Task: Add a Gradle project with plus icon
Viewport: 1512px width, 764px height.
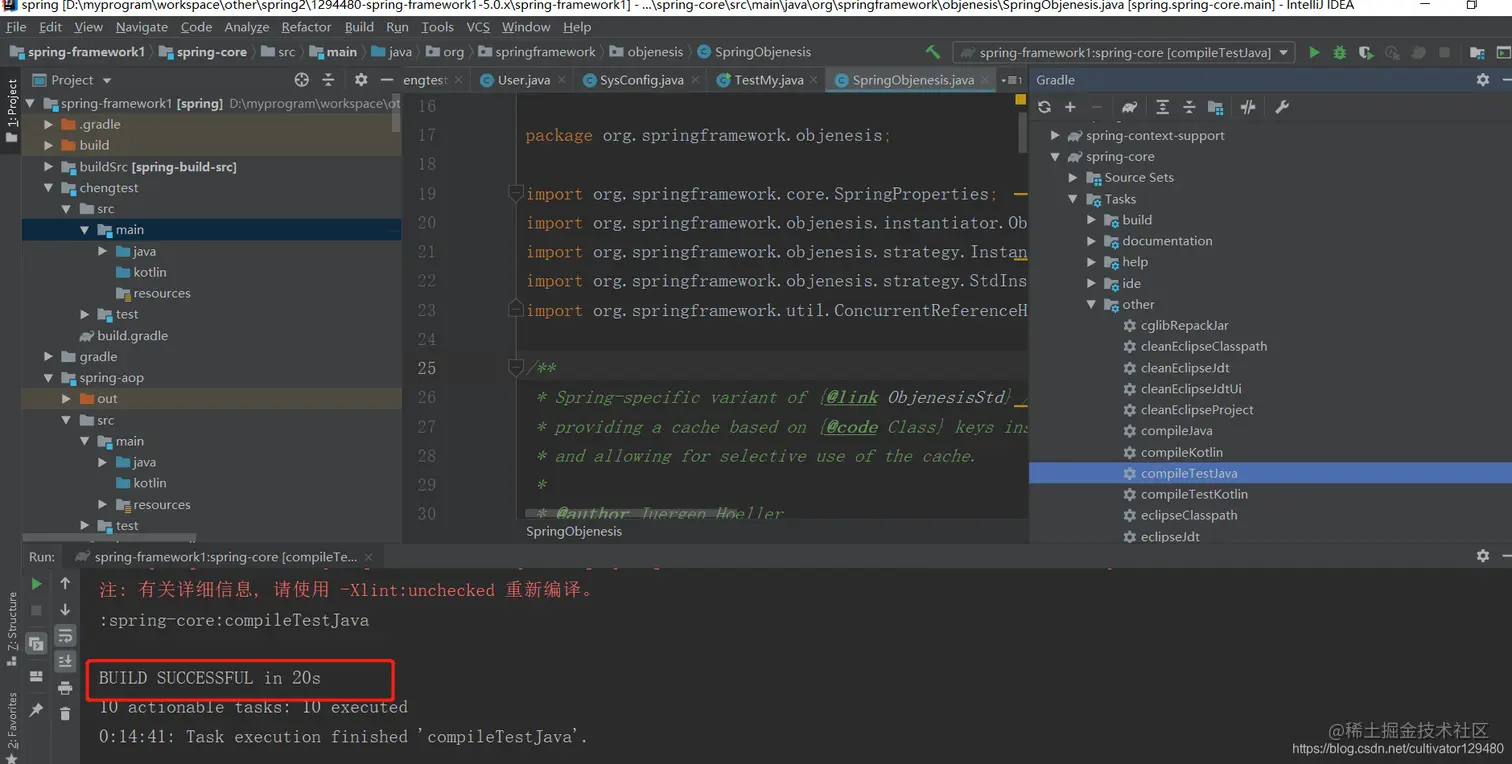Action: tap(1070, 107)
